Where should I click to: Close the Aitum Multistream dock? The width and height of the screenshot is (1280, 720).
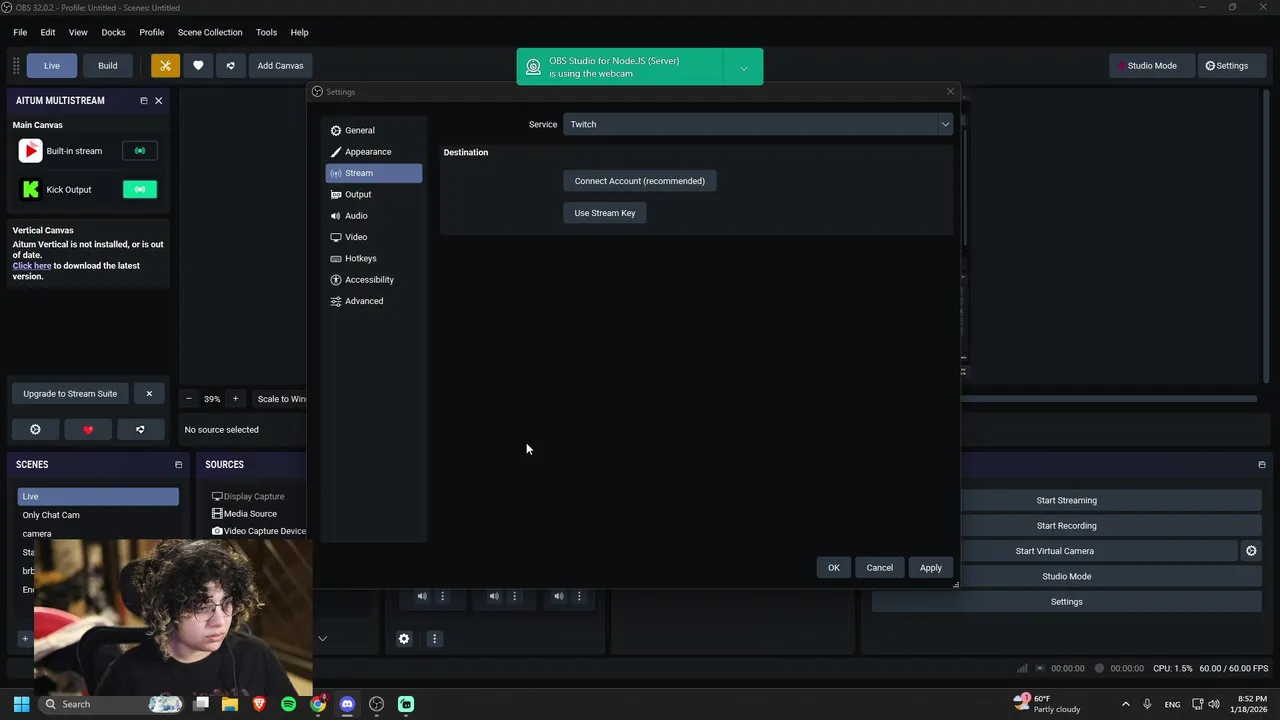[158, 101]
